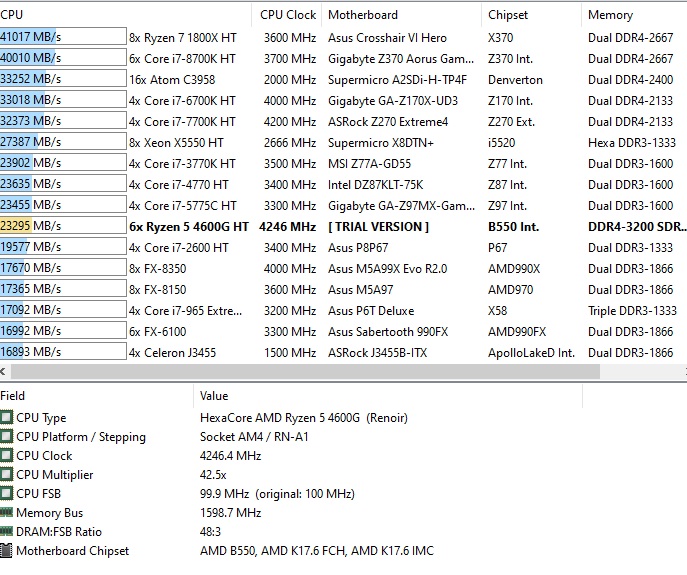Select the 8x FX-8350 row
The width and height of the screenshot is (687, 575).
[344, 269]
